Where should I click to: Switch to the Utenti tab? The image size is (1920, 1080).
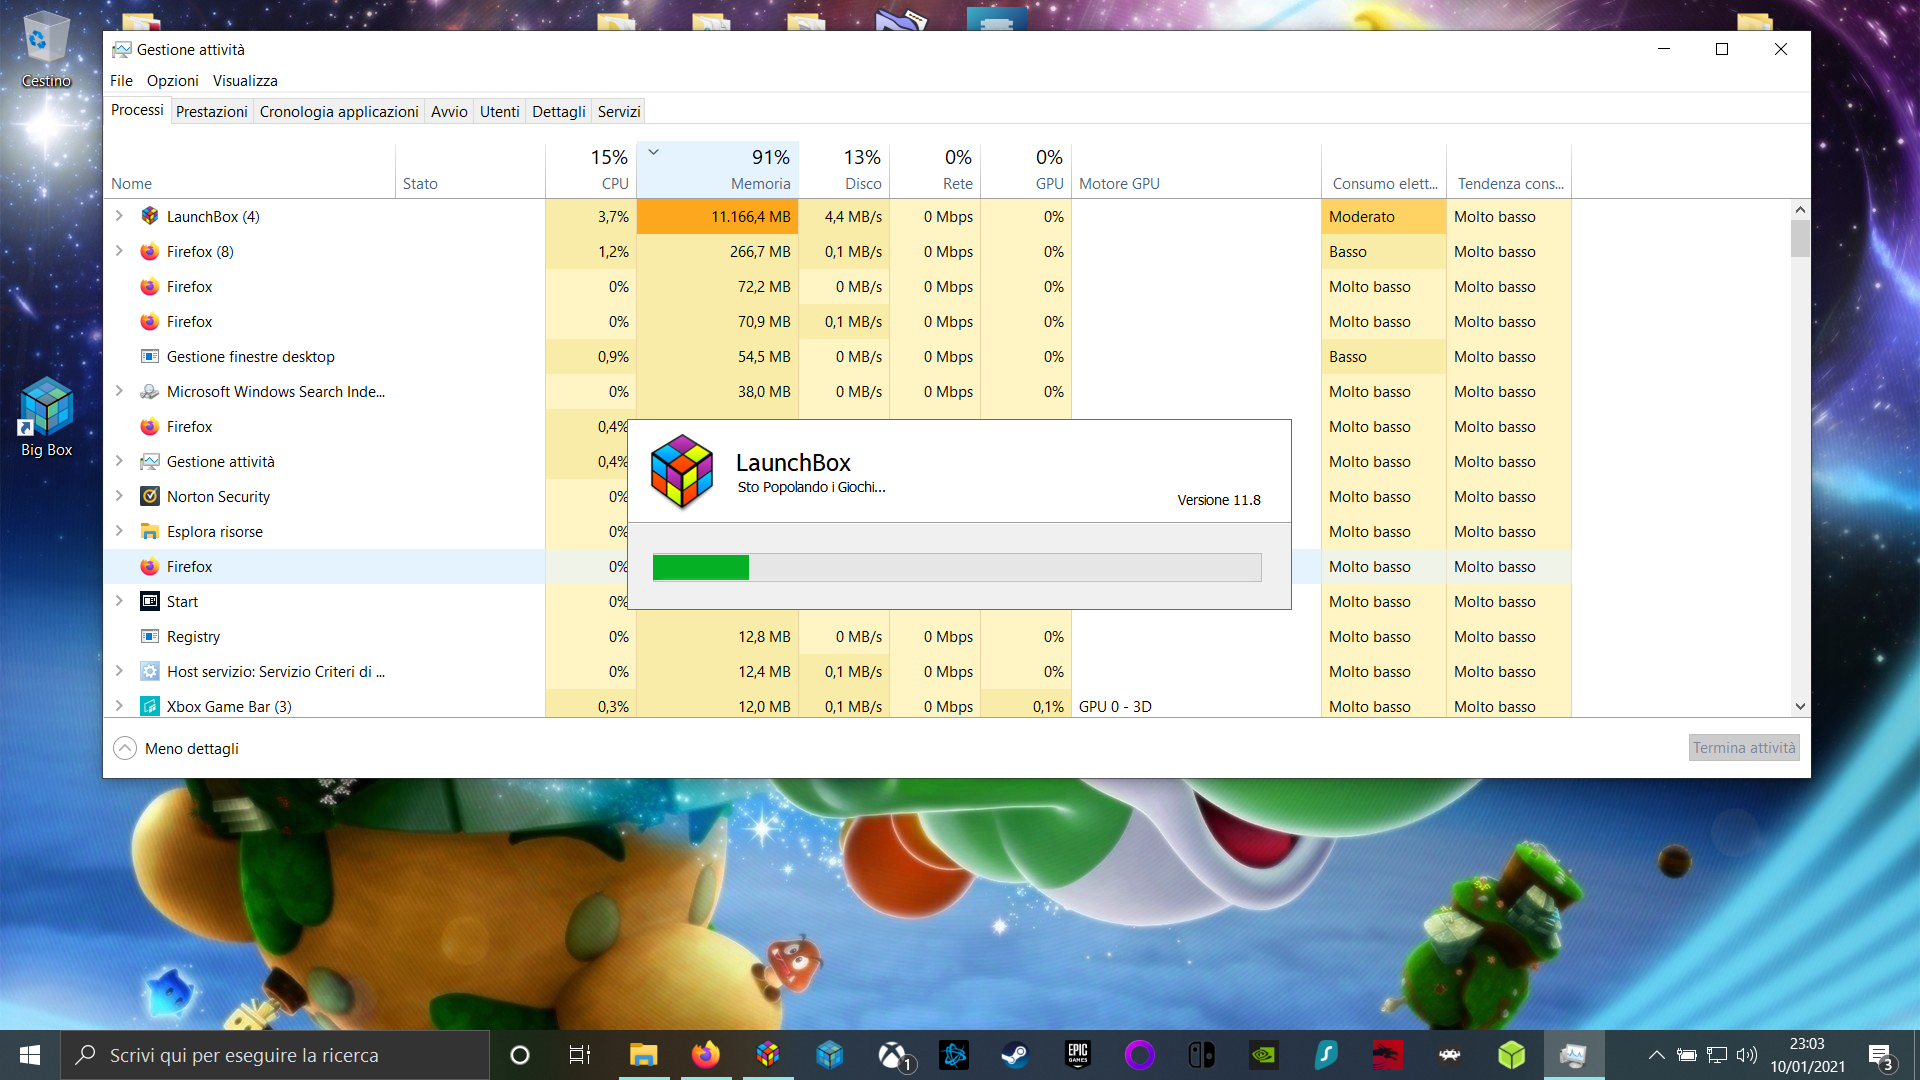tap(499, 111)
